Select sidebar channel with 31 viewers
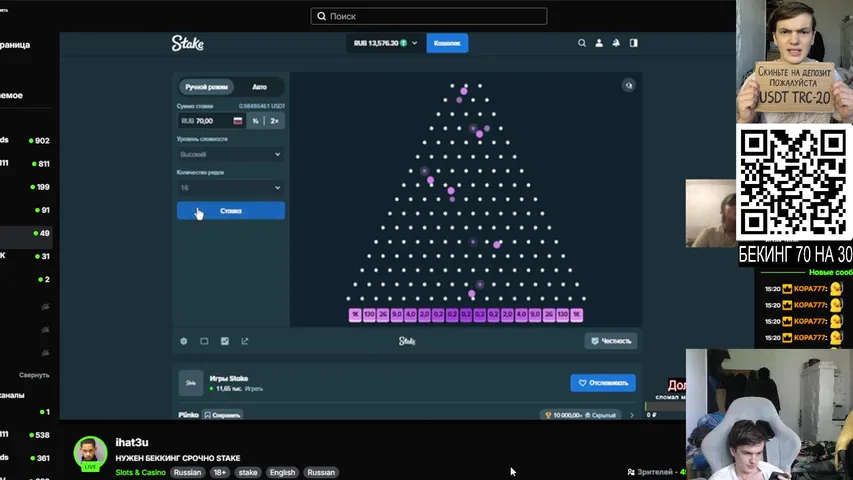The height and width of the screenshot is (480, 853). click(26, 256)
